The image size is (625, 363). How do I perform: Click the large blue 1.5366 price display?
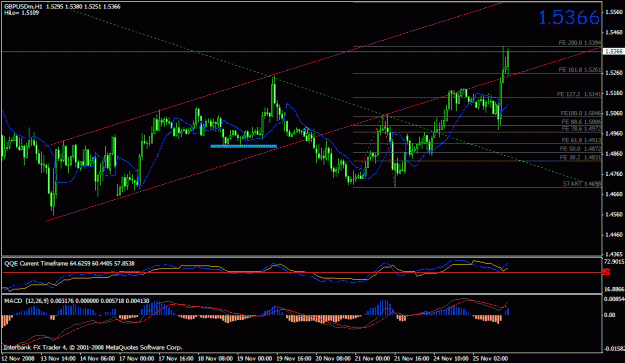569,18
